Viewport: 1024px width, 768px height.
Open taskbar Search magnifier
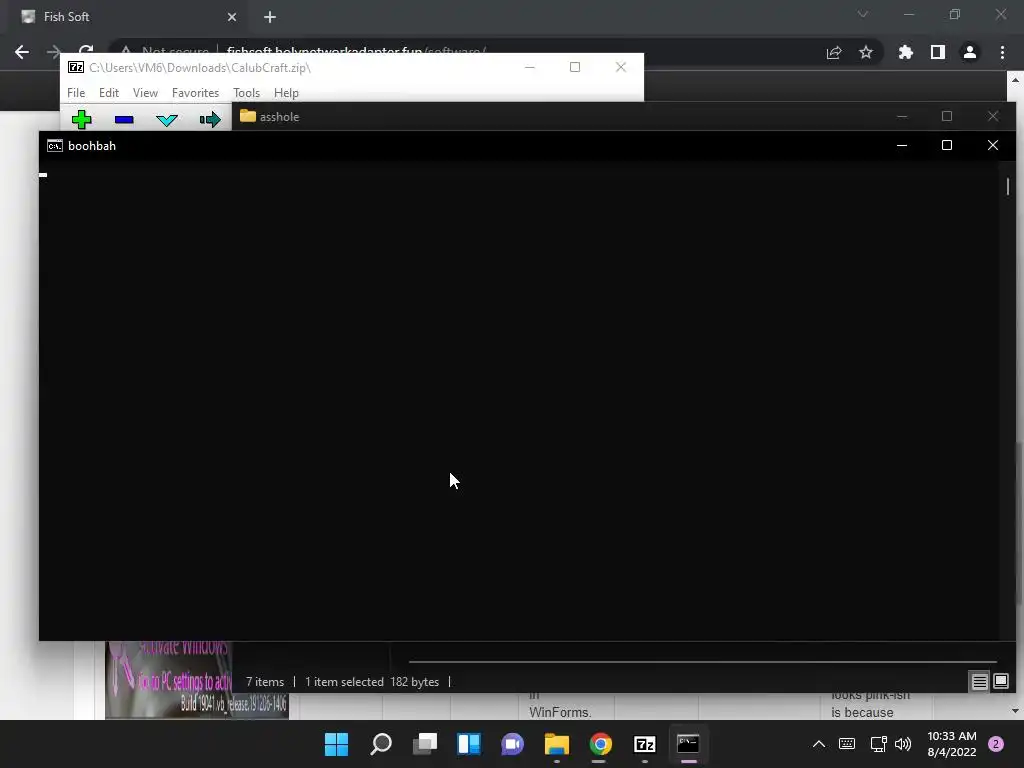[x=381, y=744]
